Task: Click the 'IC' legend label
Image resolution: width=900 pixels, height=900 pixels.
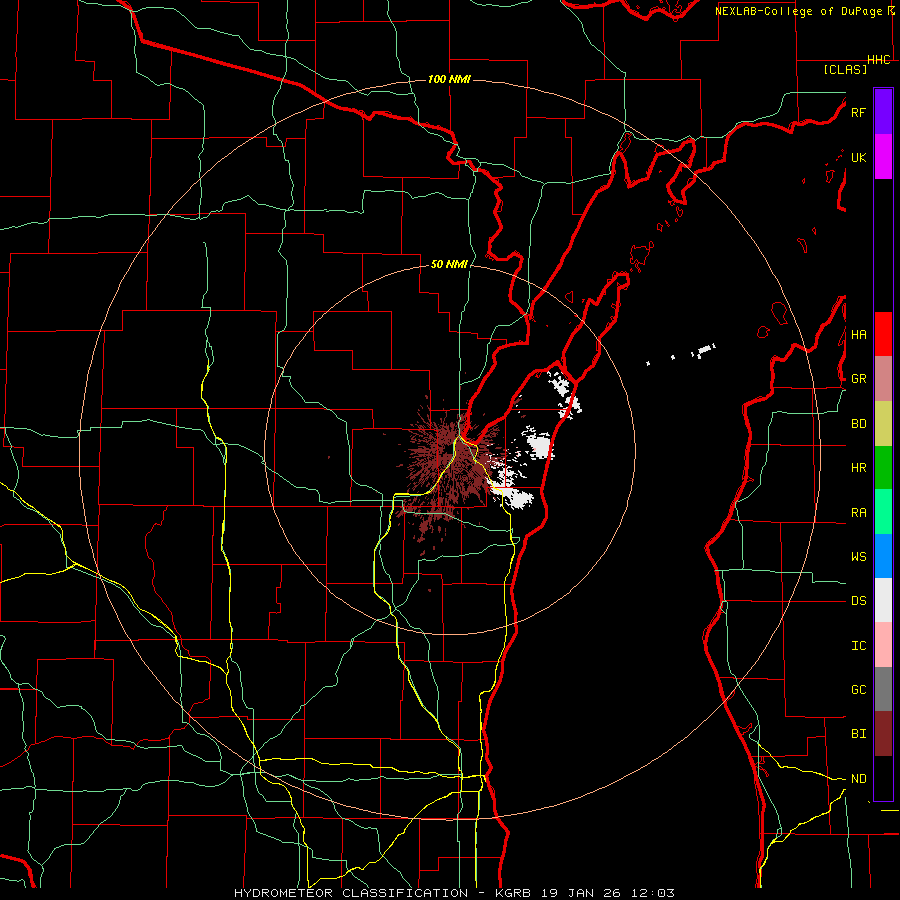Action: pos(858,646)
